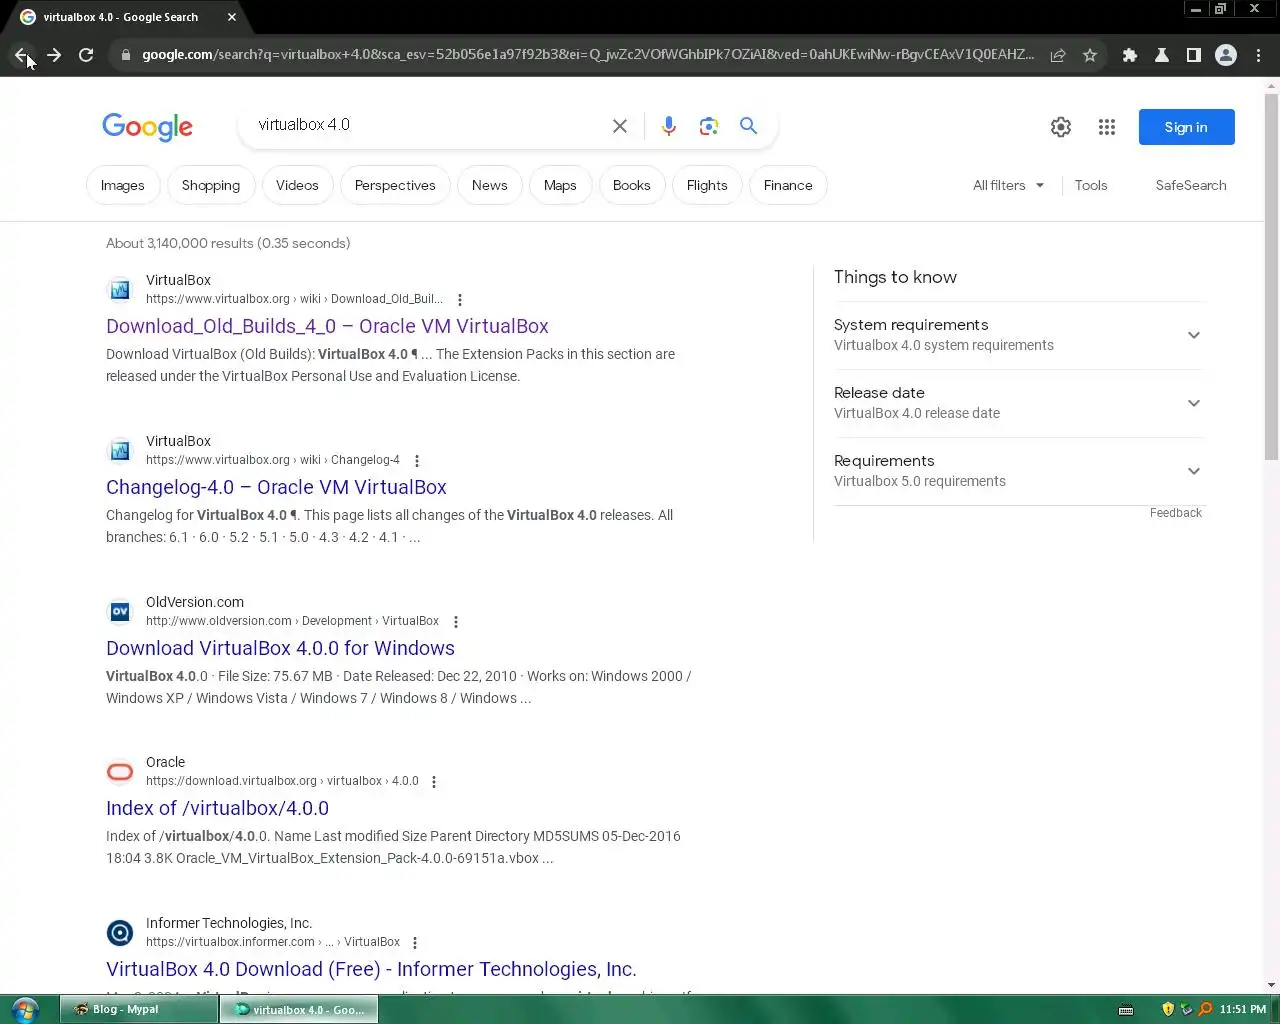
Task: Reload the page
Action: point(86,55)
